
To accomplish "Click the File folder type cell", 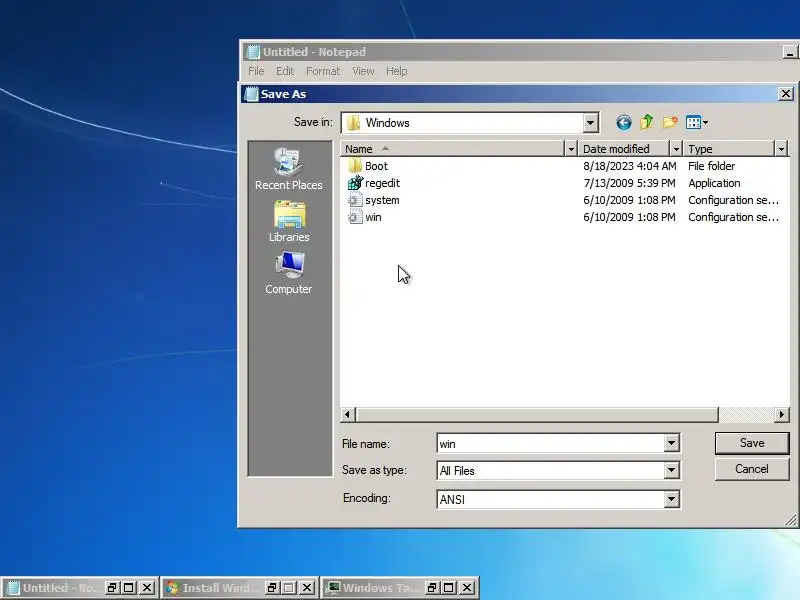I will pos(711,166).
